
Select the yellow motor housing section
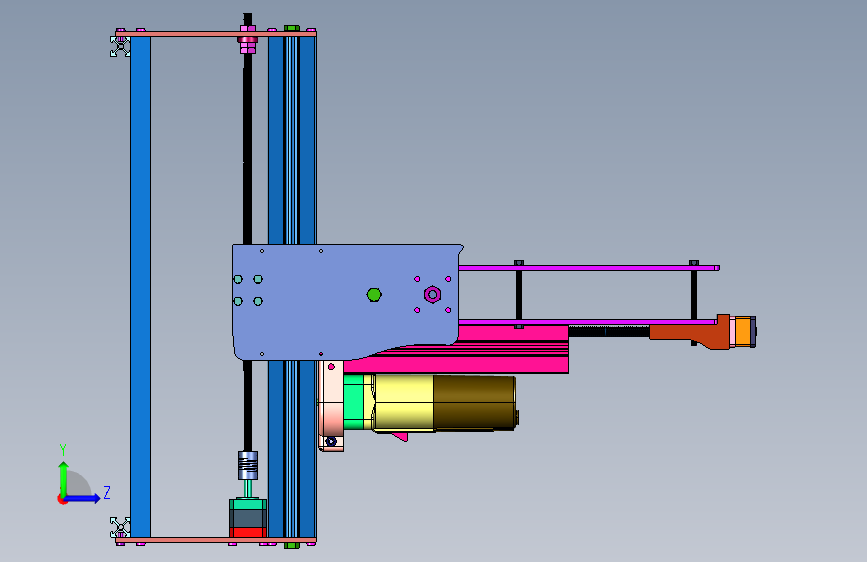click(x=405, y=403)
